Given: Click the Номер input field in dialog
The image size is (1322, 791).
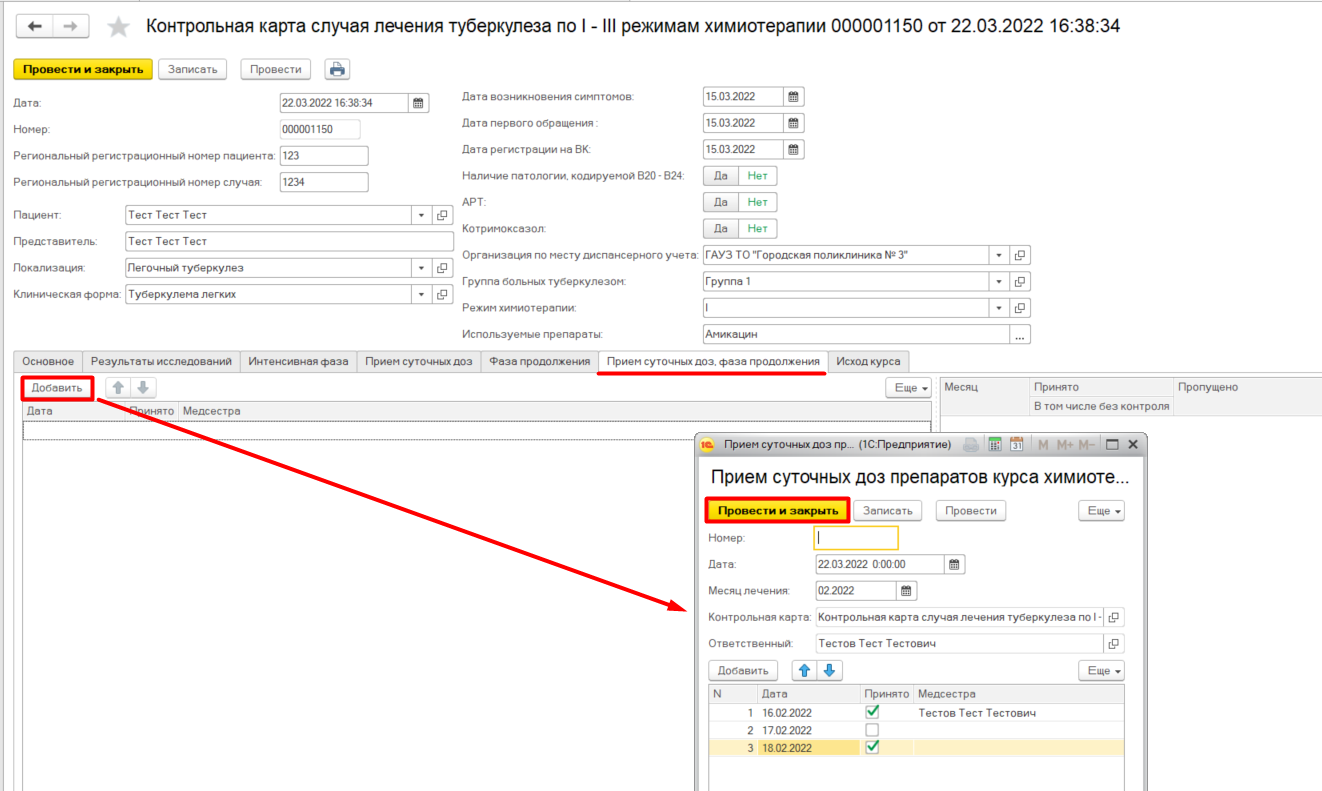Looking at the screenshot, I should [856, 538].
